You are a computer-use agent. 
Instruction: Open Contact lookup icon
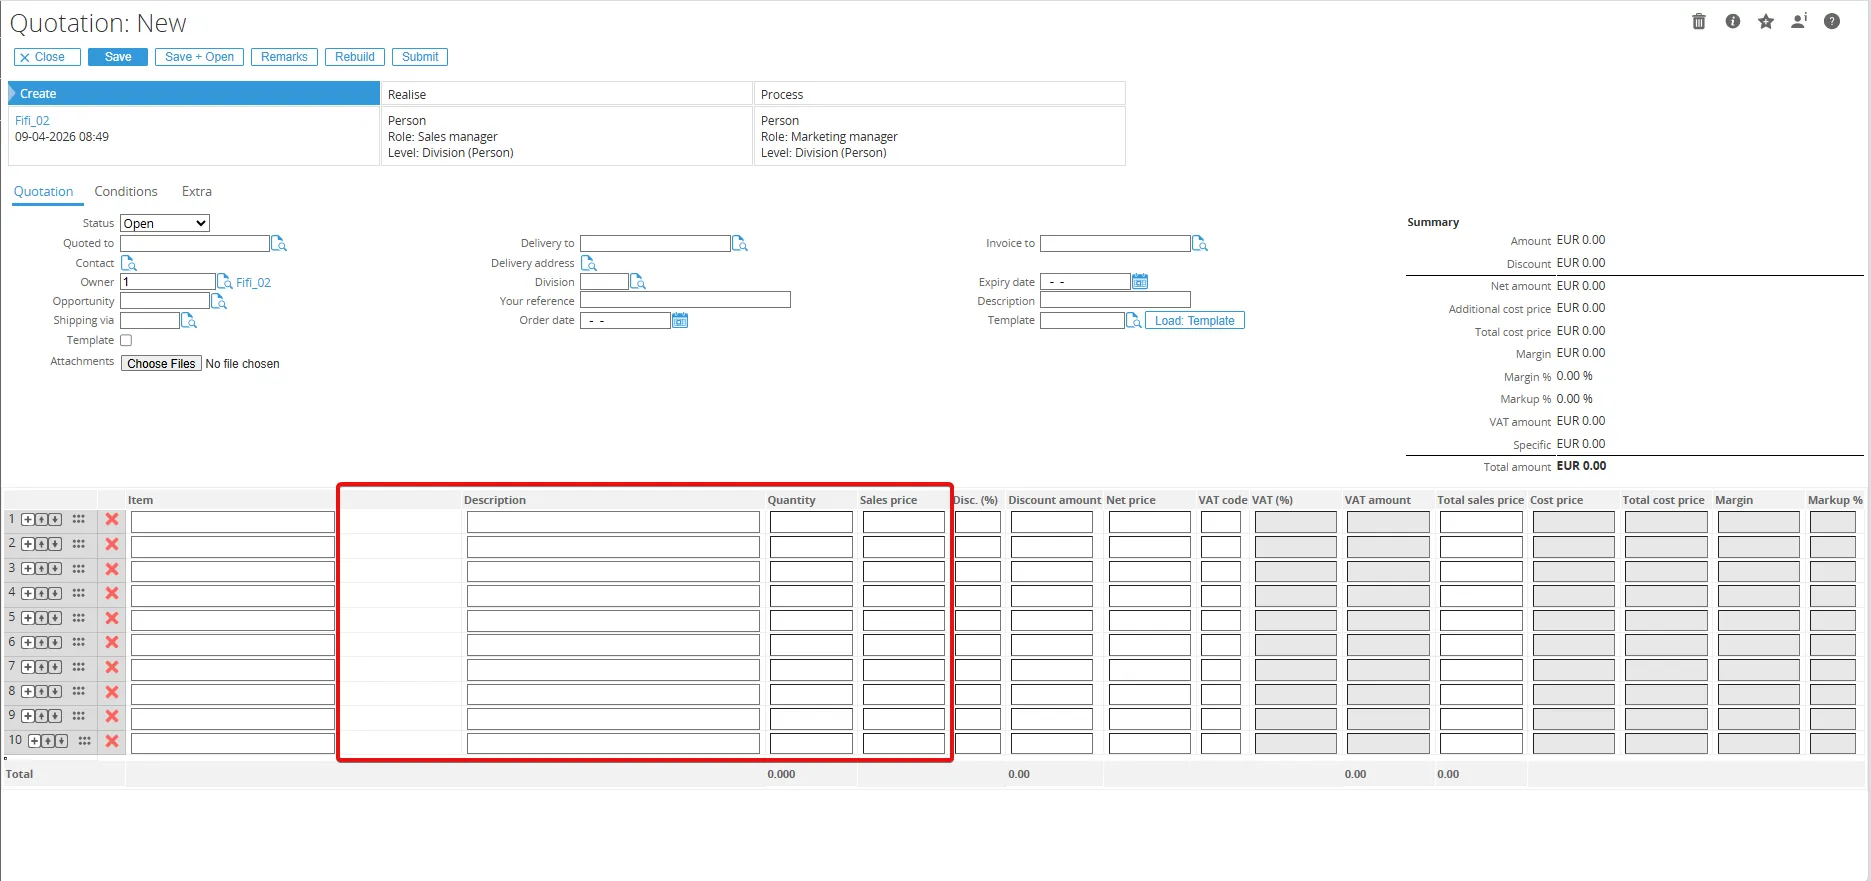(129, 263)
